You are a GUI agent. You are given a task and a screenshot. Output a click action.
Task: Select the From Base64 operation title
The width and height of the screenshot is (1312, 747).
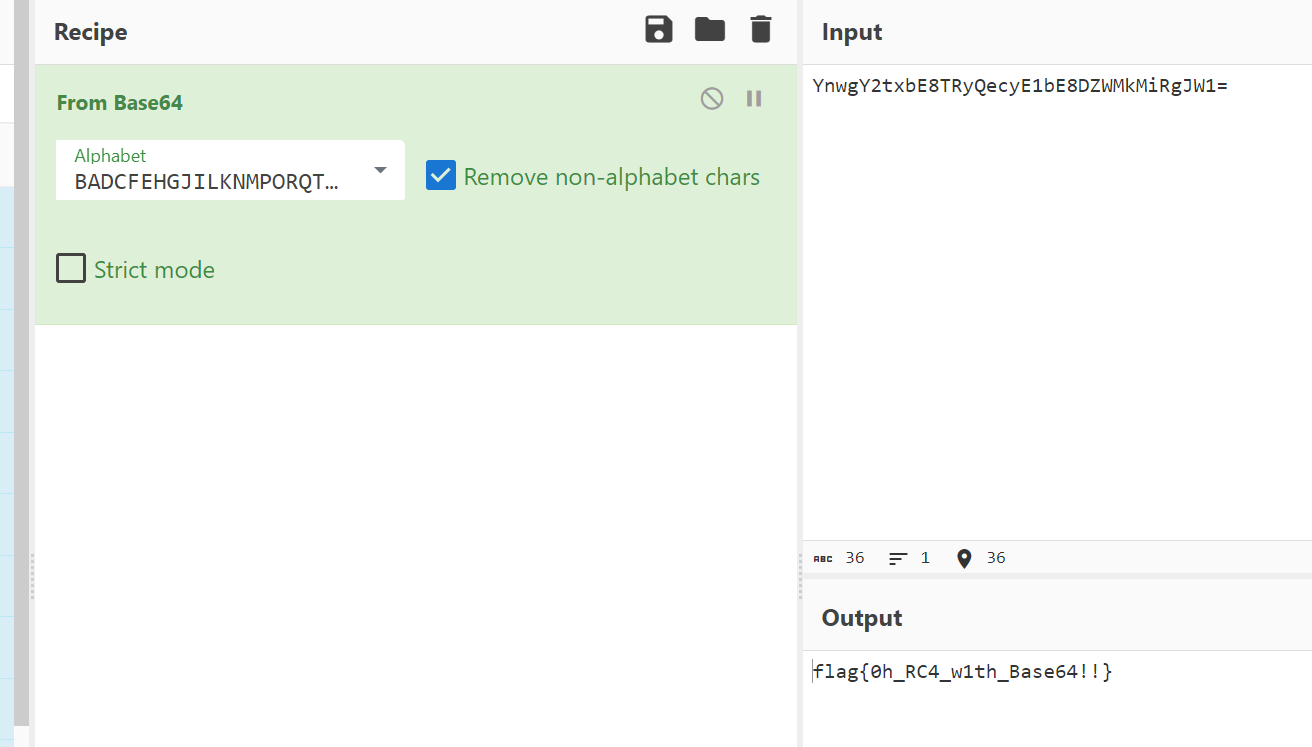(x=120, y=103)
